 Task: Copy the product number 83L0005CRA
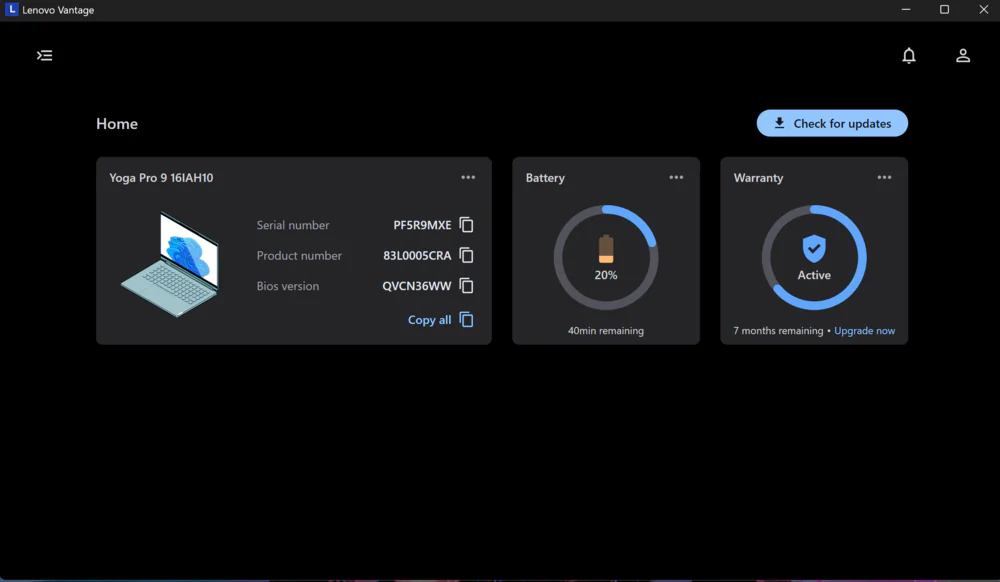pyautogui.click(x=466, y=255)
